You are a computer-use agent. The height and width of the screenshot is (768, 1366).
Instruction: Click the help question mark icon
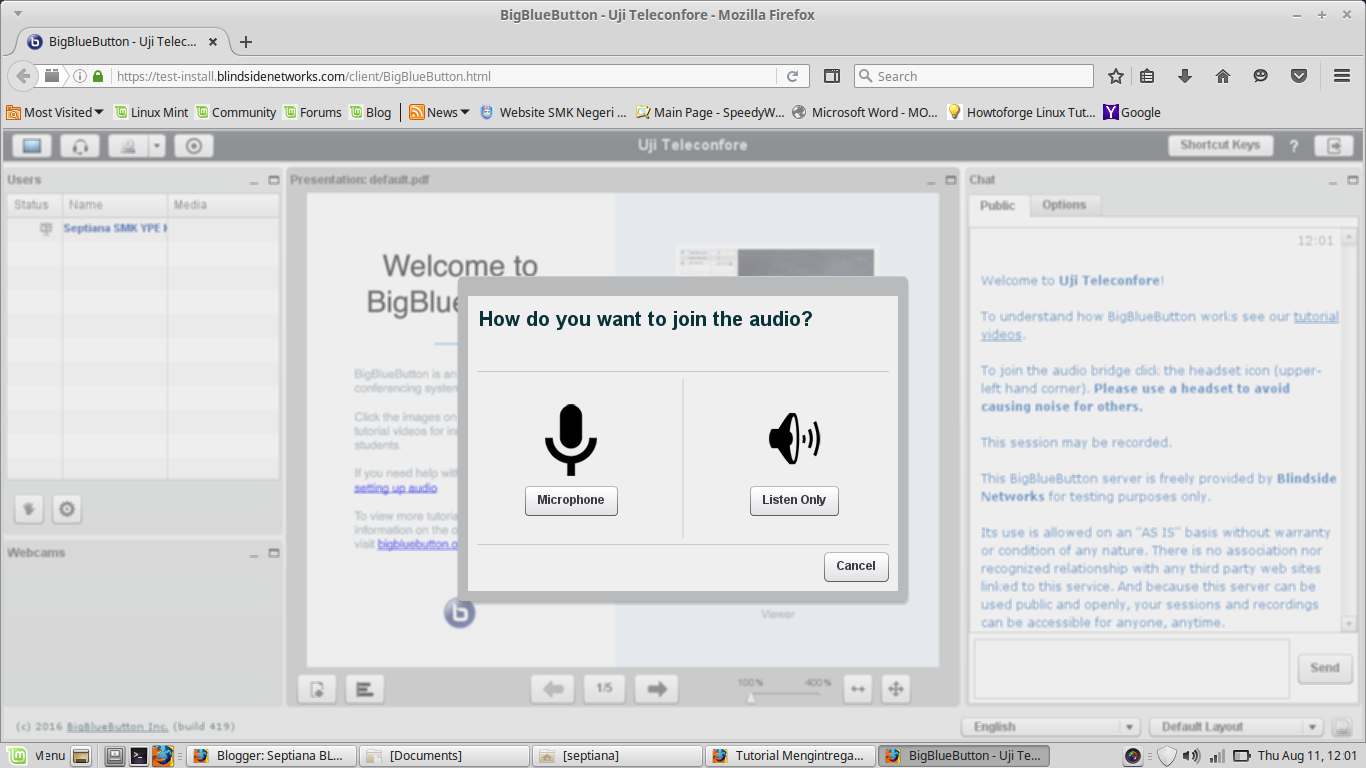(x=1293, y=146)
